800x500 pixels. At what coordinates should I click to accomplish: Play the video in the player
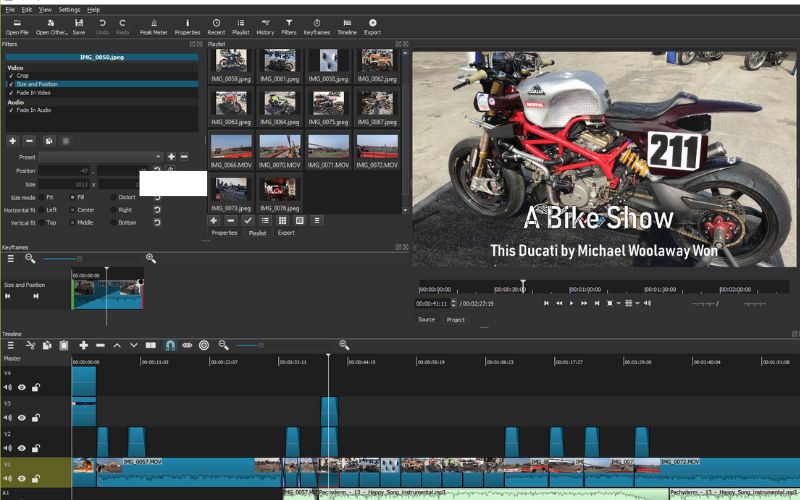point(571,303)
